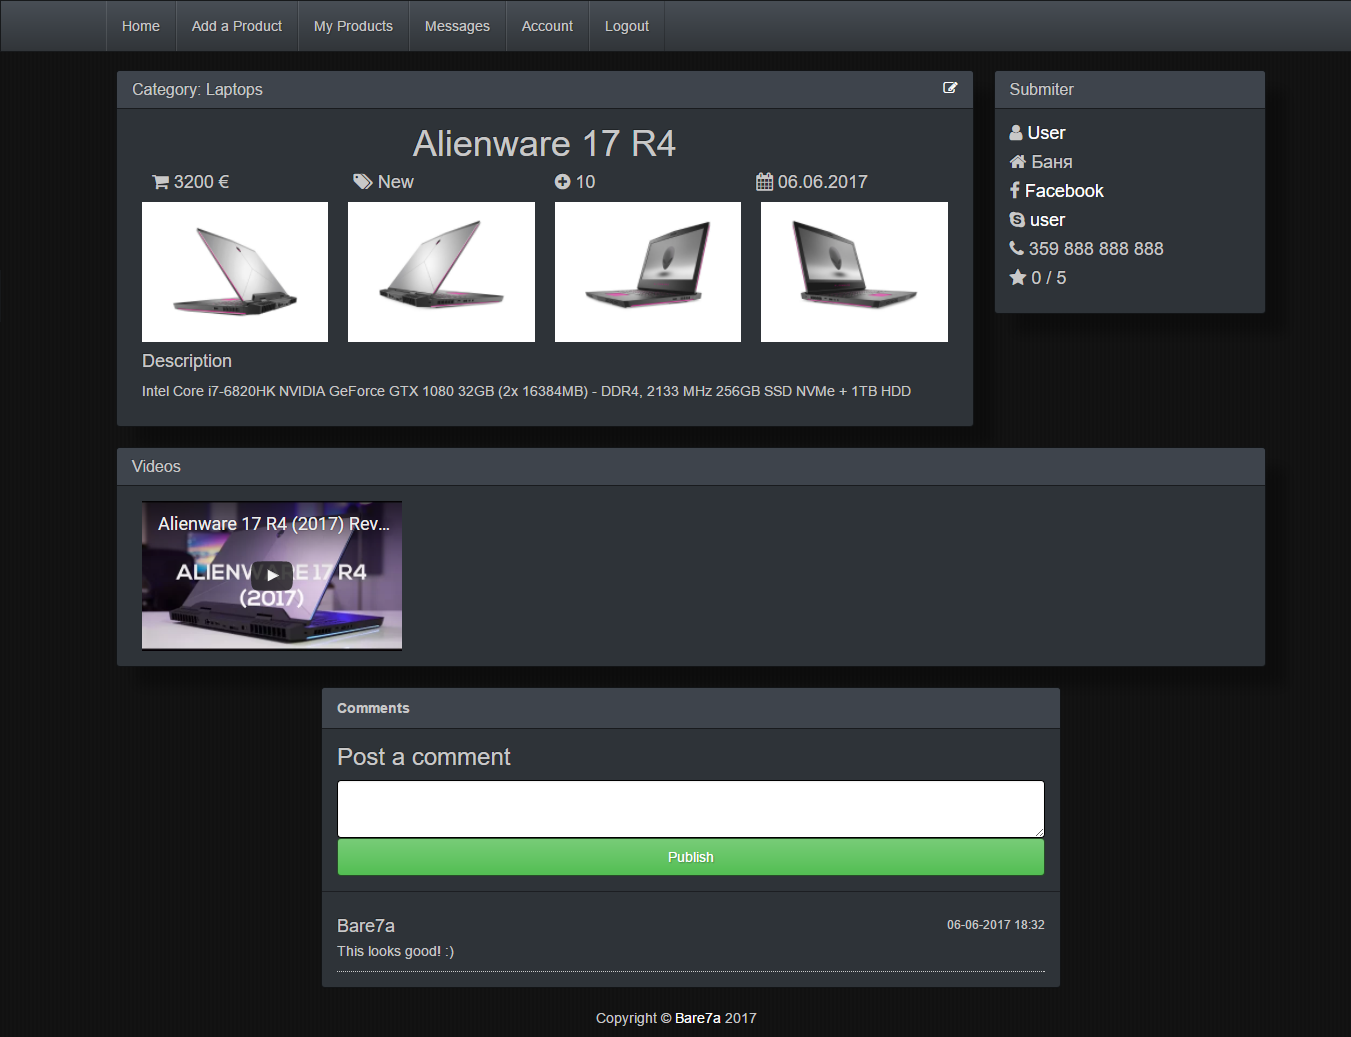Open the submitter's Facebook link
The width and height of the screenshot is (1351, 1037).
(1064, 191)
